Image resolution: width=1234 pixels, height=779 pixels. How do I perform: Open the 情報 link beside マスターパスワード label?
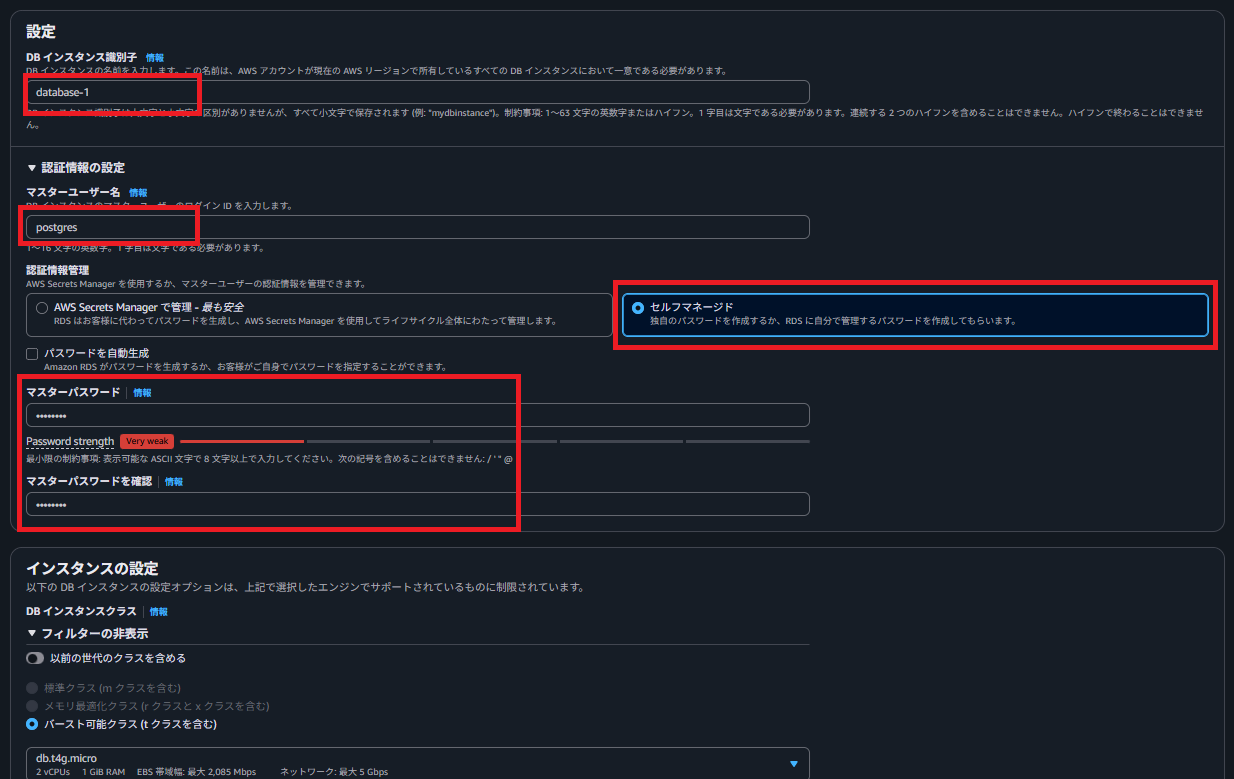[143, 393]
